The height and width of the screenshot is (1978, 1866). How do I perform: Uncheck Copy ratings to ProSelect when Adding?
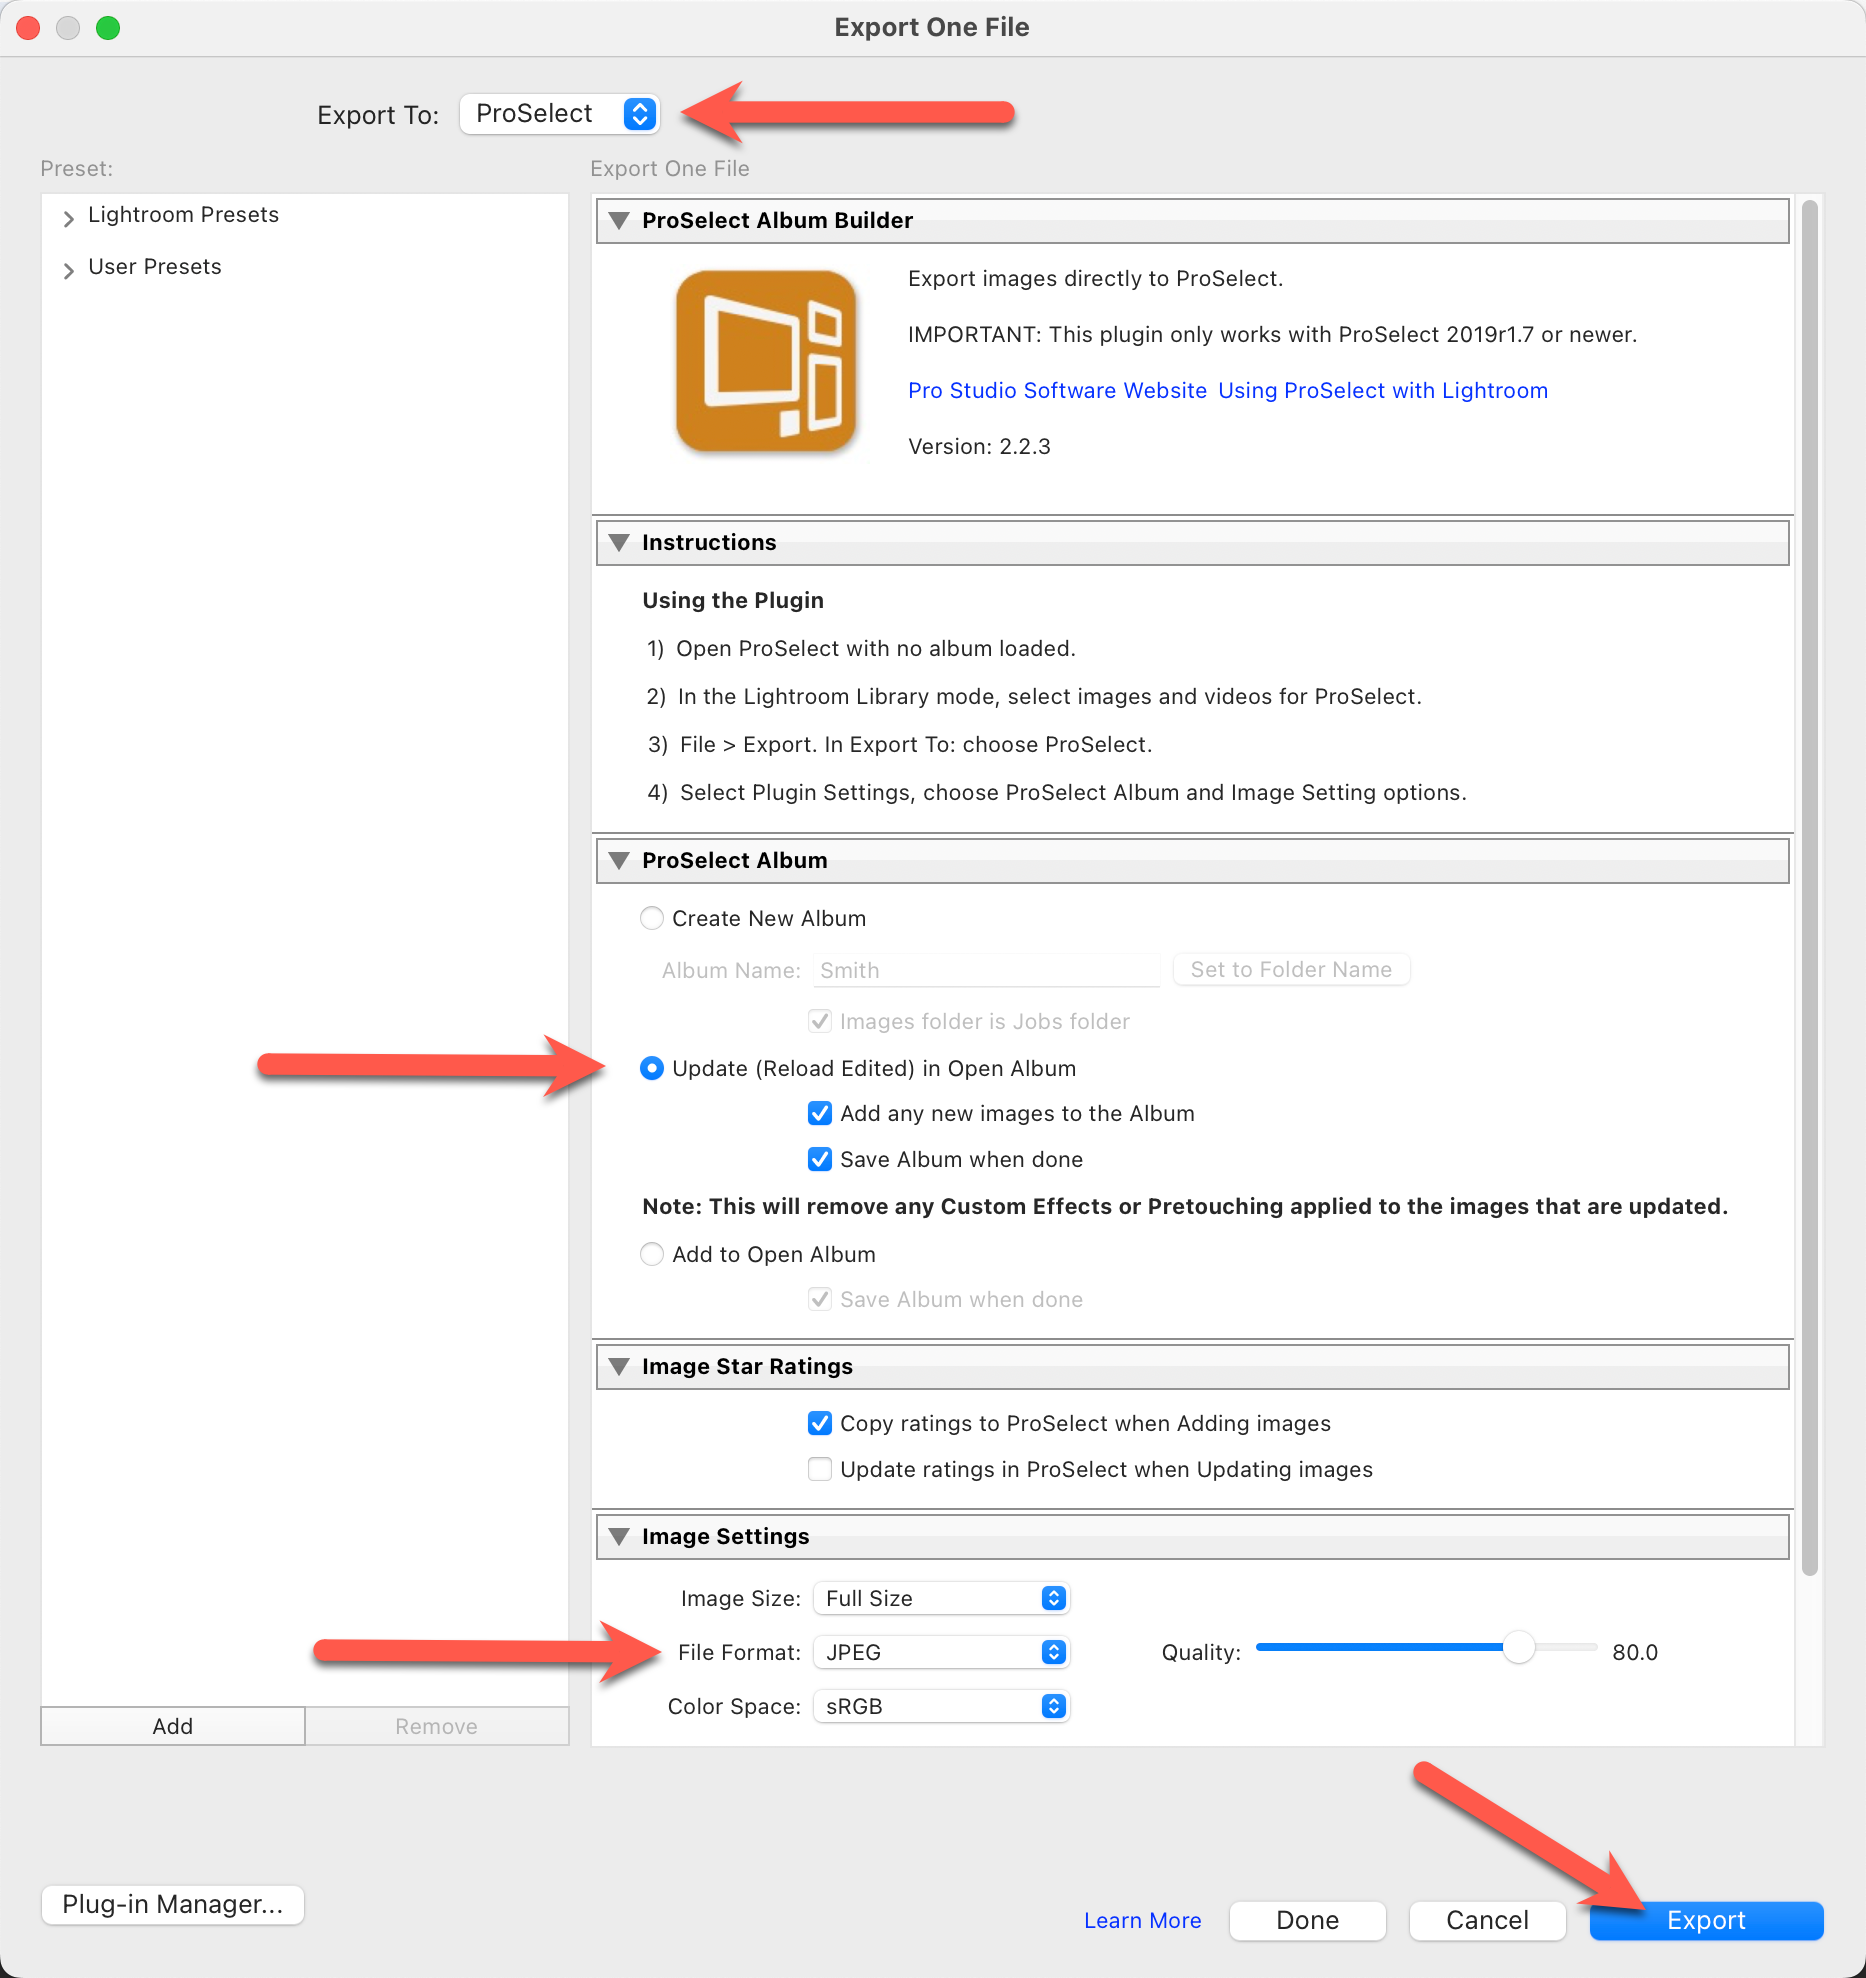coord(820,1423)
